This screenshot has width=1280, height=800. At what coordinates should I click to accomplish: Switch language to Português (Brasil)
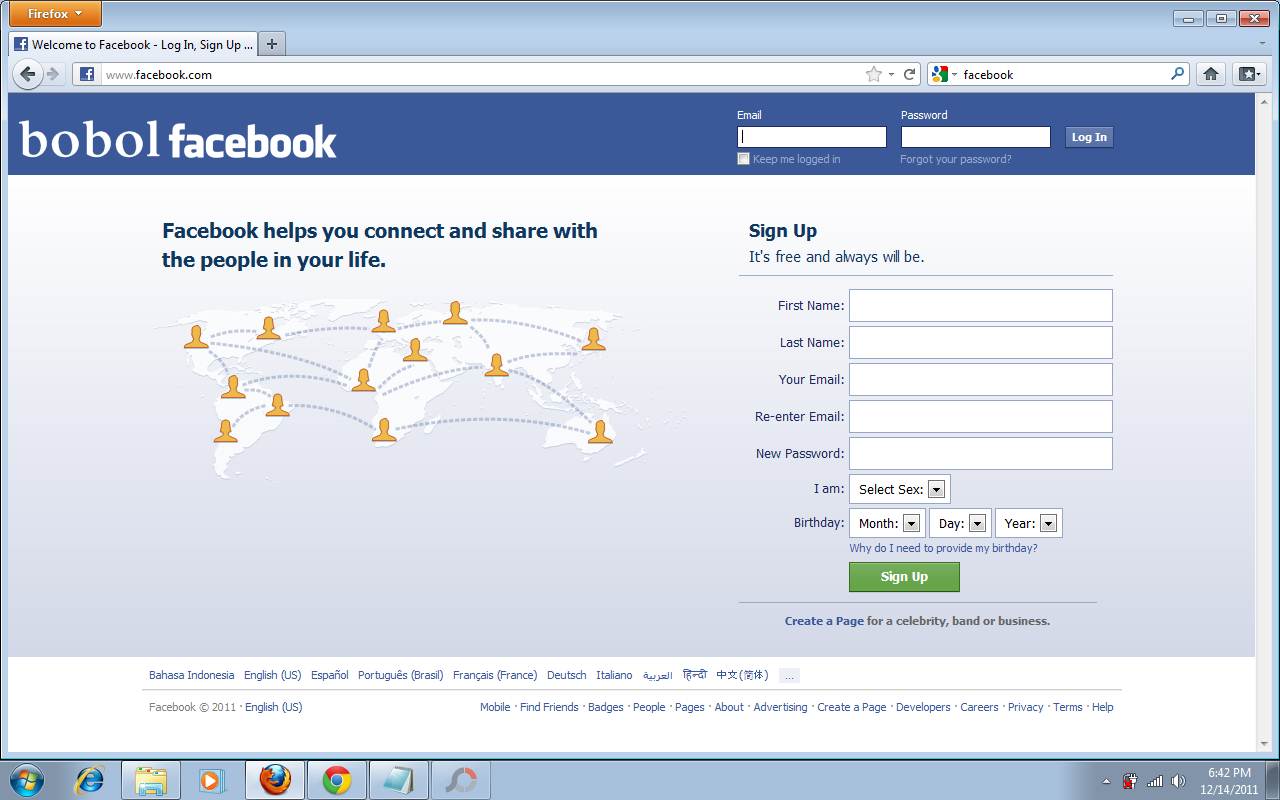point(400,675)
